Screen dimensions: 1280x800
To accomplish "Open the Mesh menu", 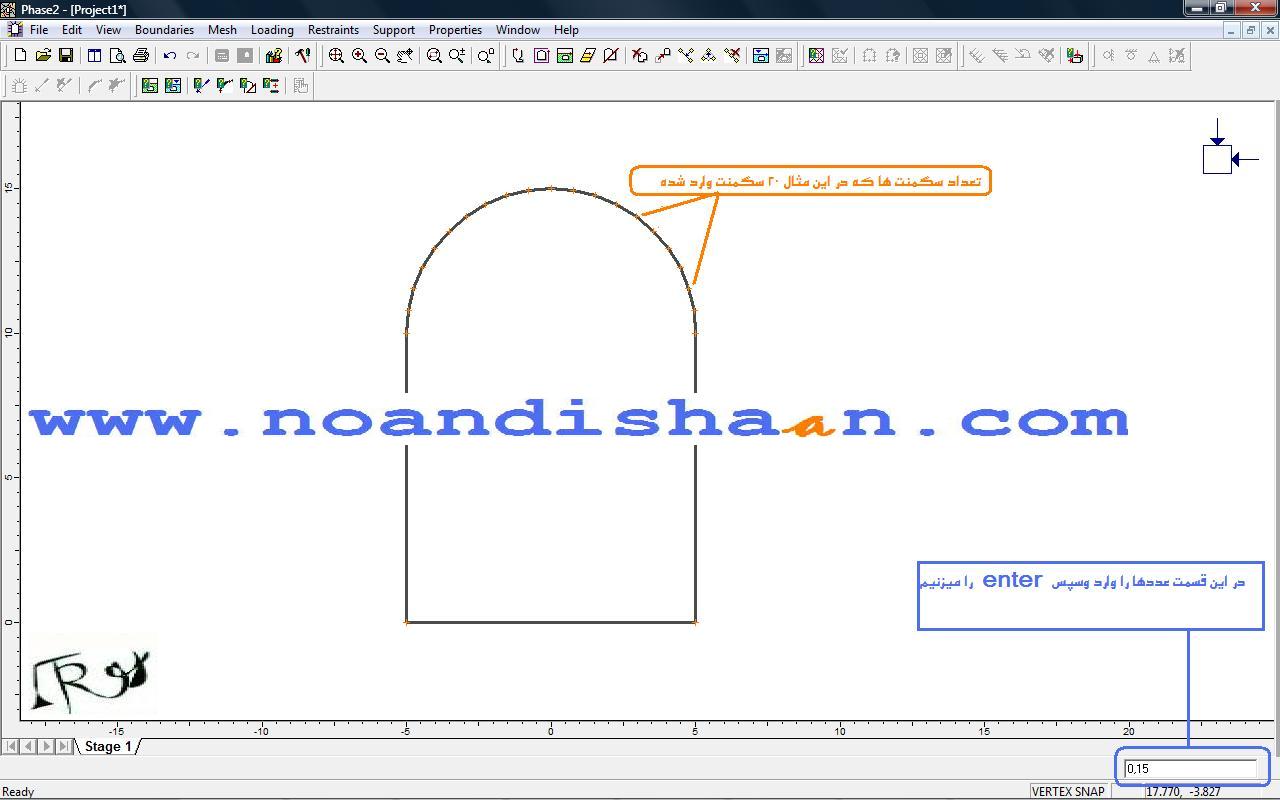I will tap(222, 30).
